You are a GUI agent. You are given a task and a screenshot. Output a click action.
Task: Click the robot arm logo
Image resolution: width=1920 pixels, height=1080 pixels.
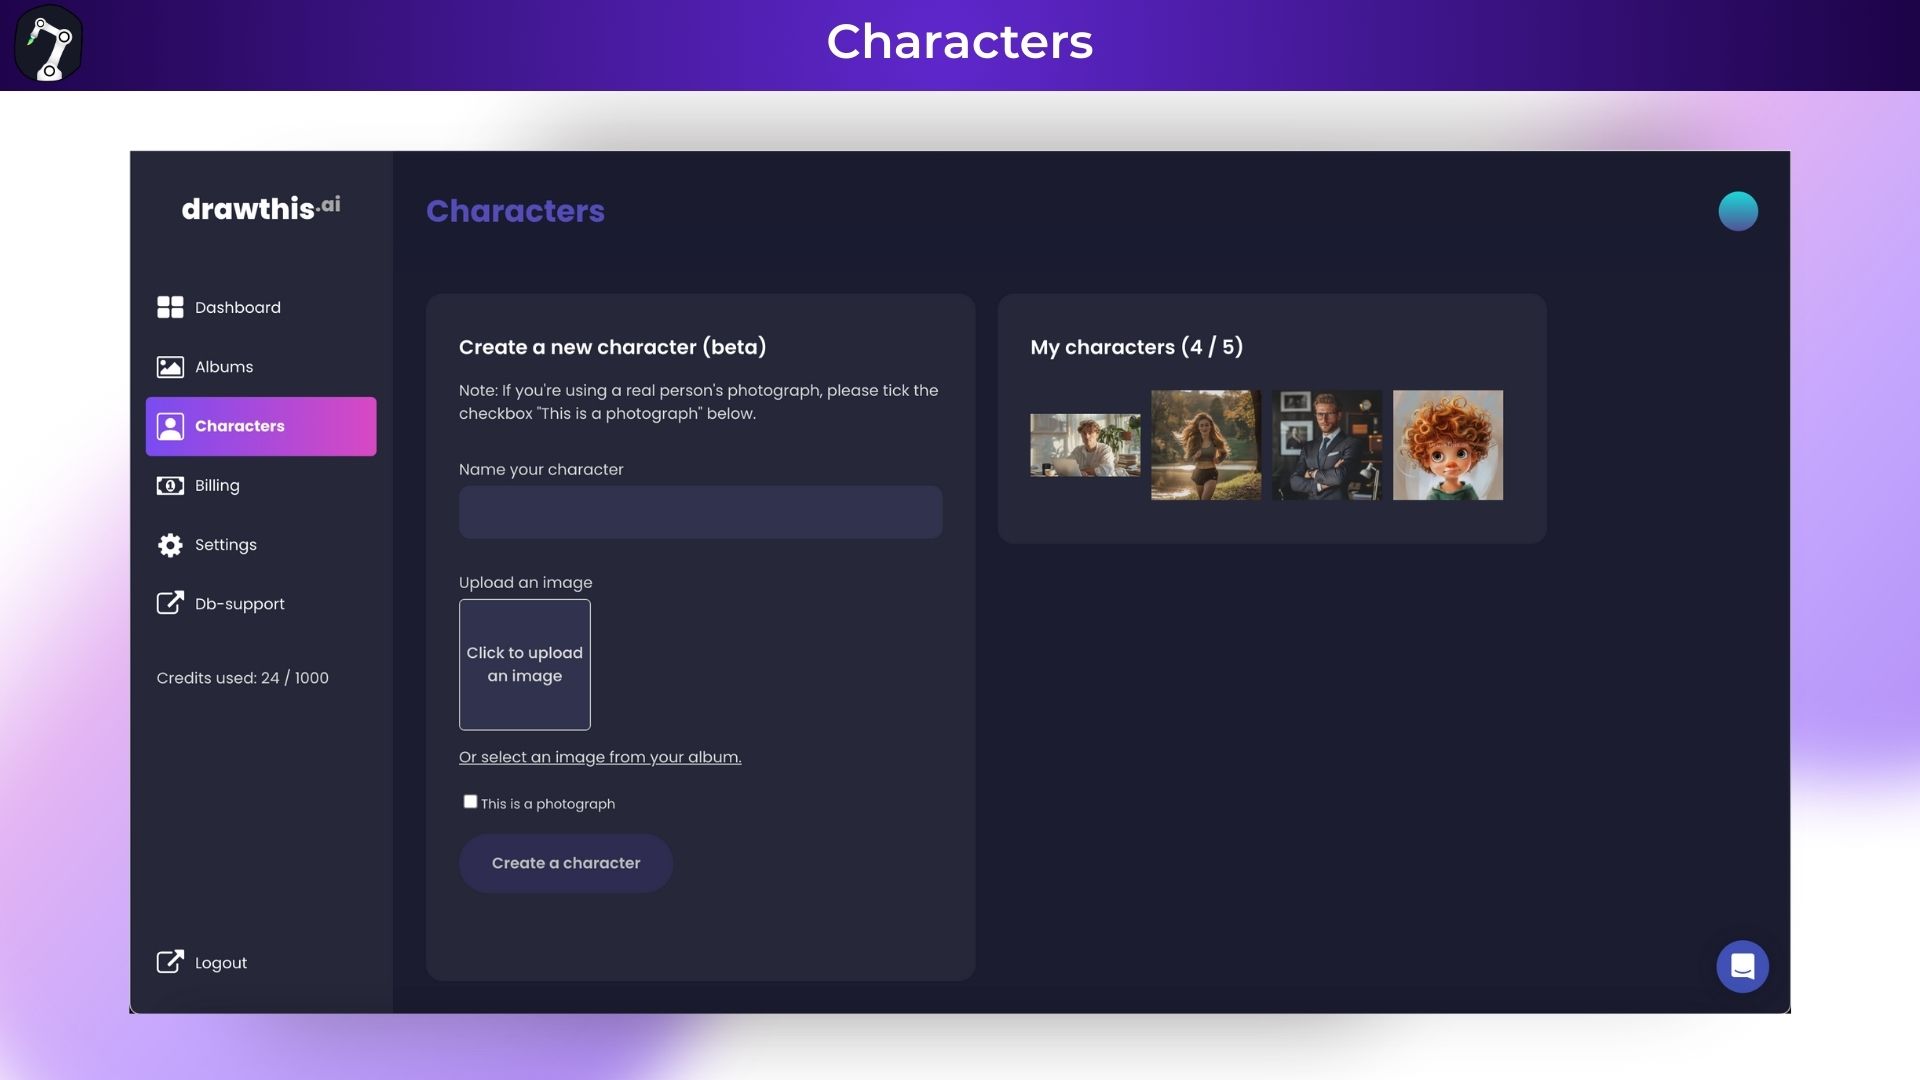[48, 43]
